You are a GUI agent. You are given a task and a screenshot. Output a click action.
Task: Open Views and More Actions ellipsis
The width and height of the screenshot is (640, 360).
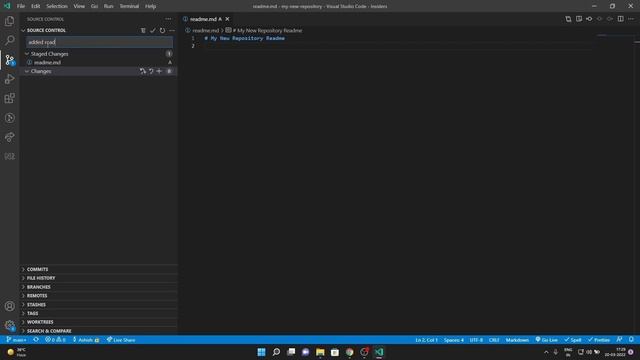click(x=168, y=19)
